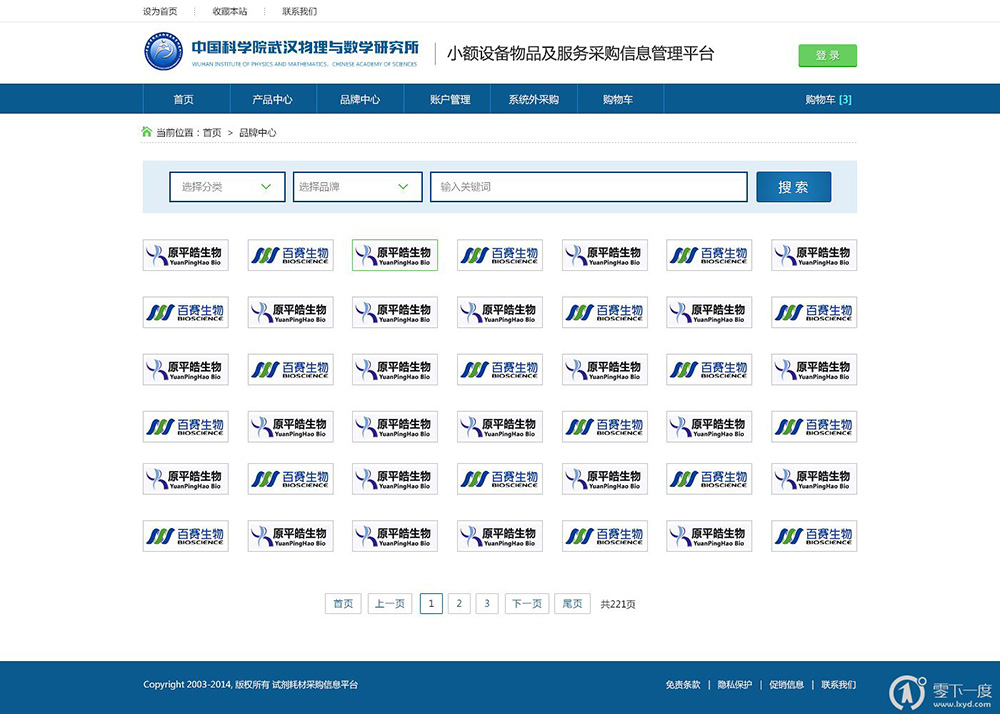The width and height of the screenshot is (1000, 714).
Task: Open 联系我们 in the footer
Action: 839,685
